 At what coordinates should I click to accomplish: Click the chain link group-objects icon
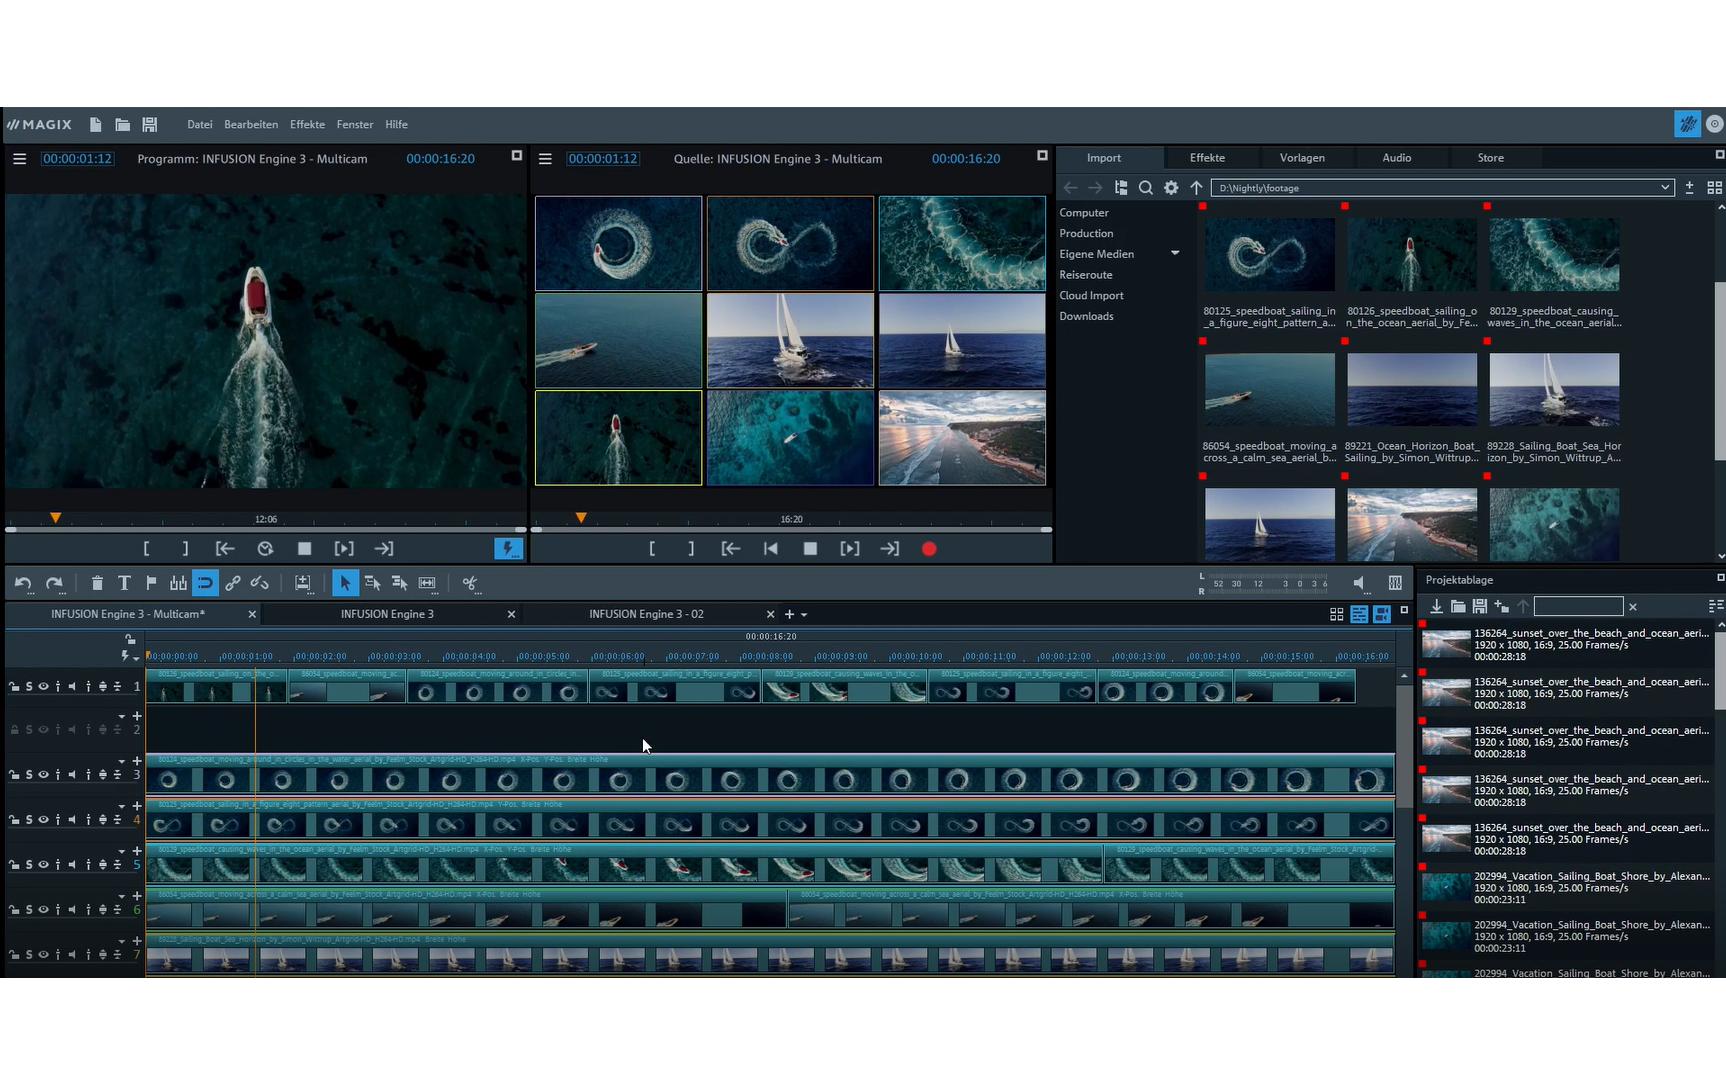(x=233, y=583)
